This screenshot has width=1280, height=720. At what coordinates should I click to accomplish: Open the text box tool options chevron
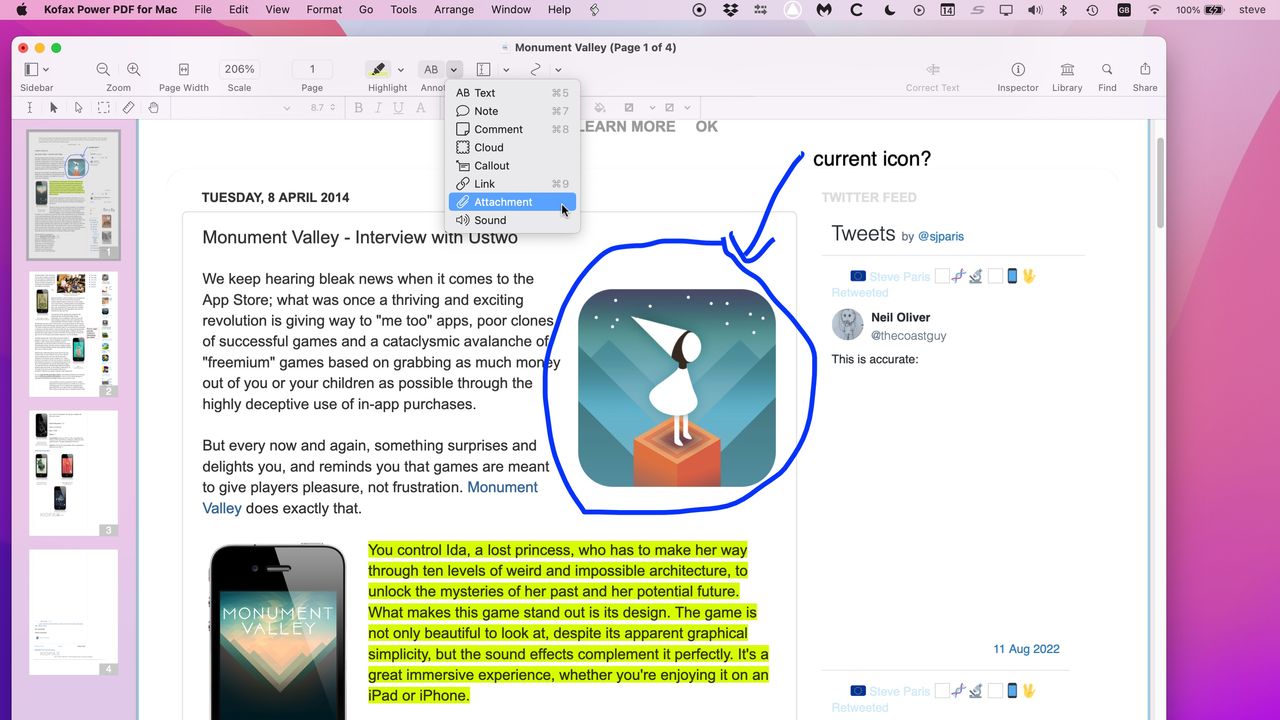[506, 70]
